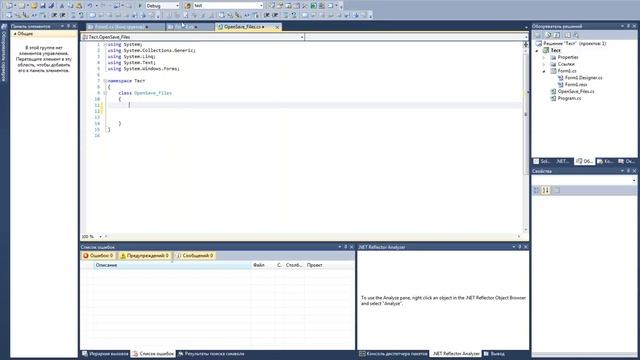Image resolution: width=640 pixels, height=360 pixels.
Task: Open the Debug configuration dropdown
Action: tap(177, 6)
